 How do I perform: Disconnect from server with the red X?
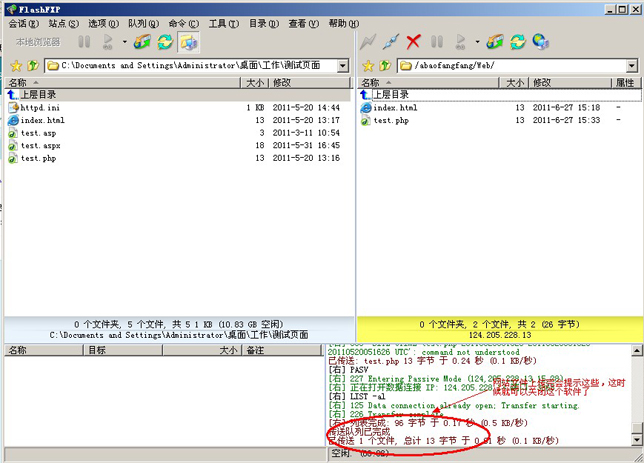coord(413,42)
